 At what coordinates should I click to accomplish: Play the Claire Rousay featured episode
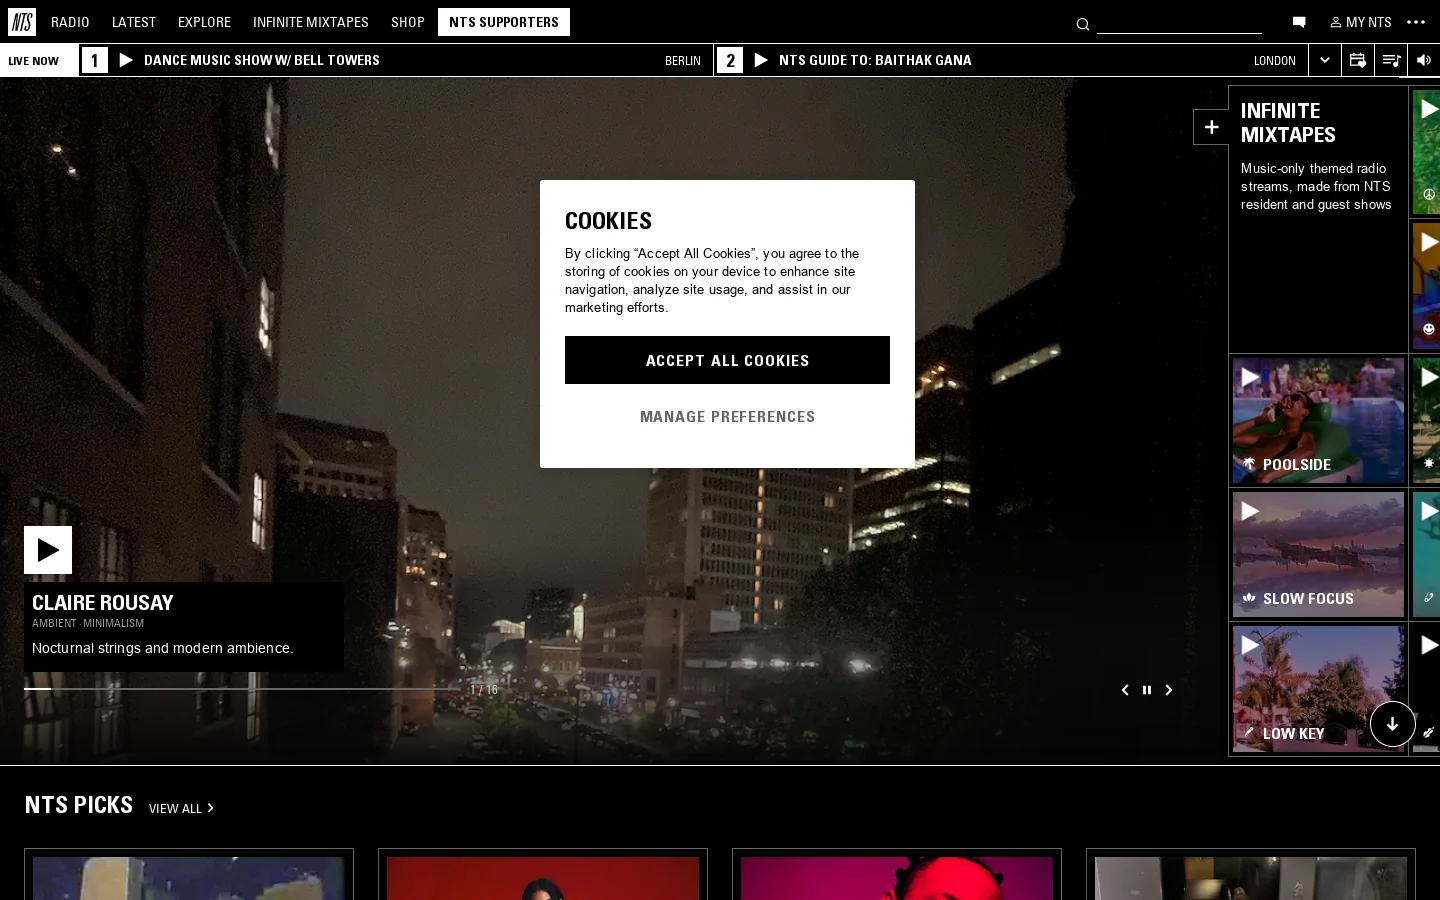(48, 550)
